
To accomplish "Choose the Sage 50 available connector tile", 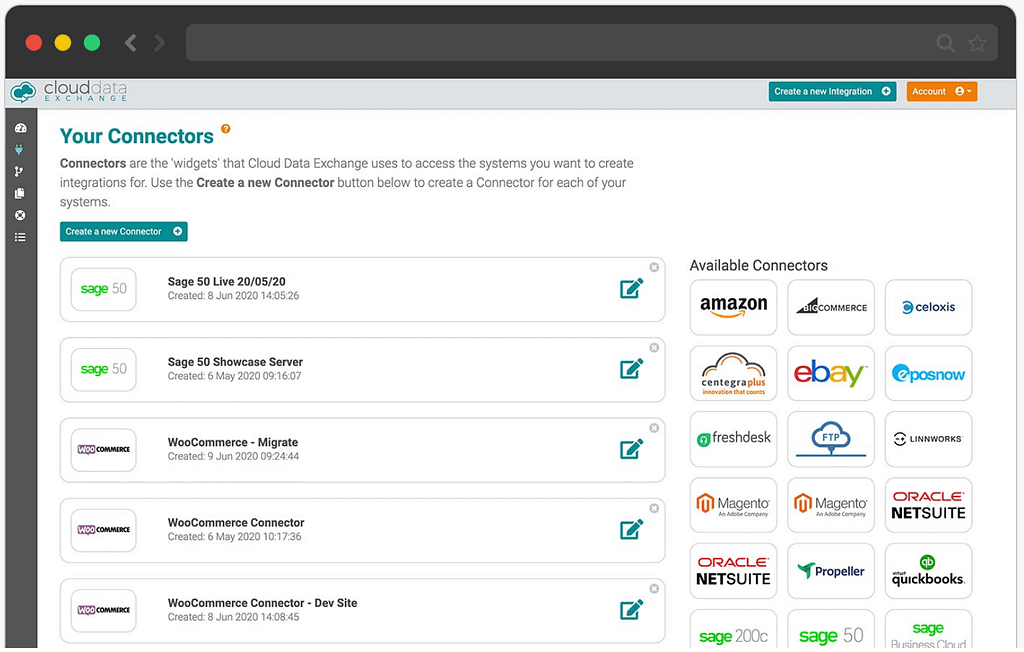I will tap(831, 630).
